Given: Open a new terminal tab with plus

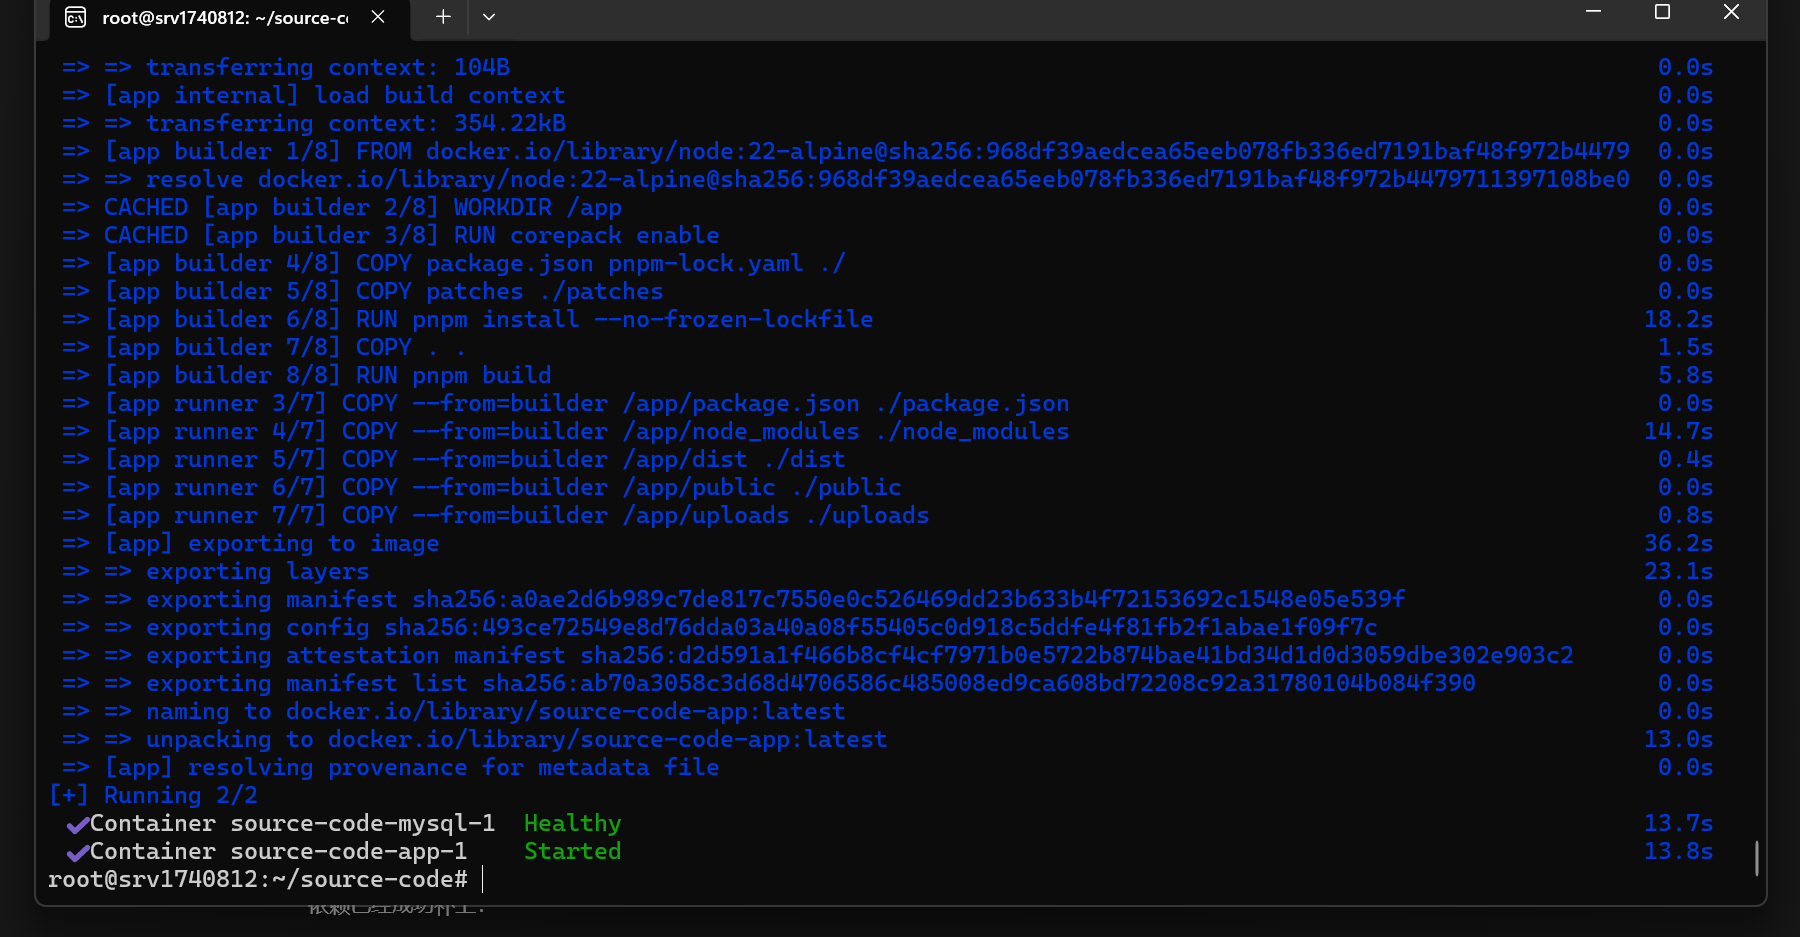Looking at the screenshot, I should (443, 17).
